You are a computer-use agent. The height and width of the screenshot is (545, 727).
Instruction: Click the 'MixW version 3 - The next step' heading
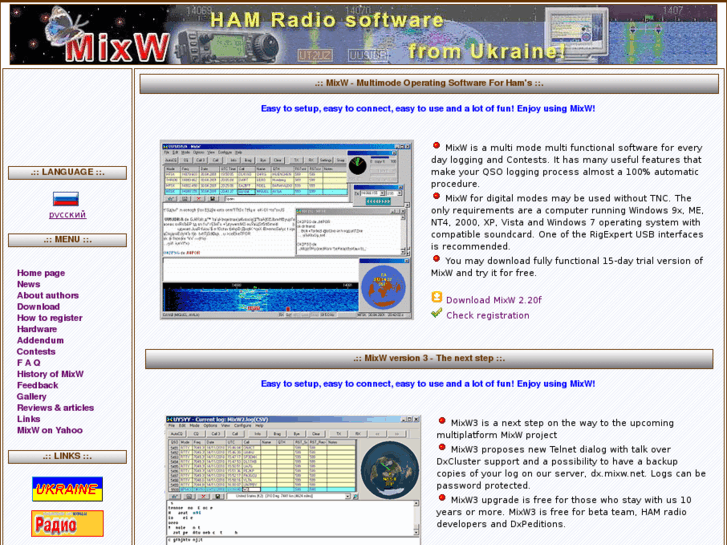point(429,359)
